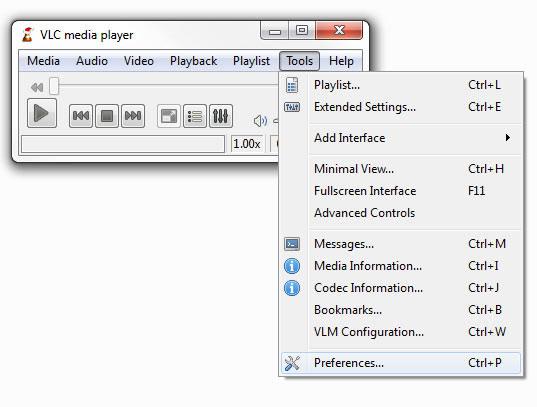Select Extended Settings... menu entry

click(401, 107)
